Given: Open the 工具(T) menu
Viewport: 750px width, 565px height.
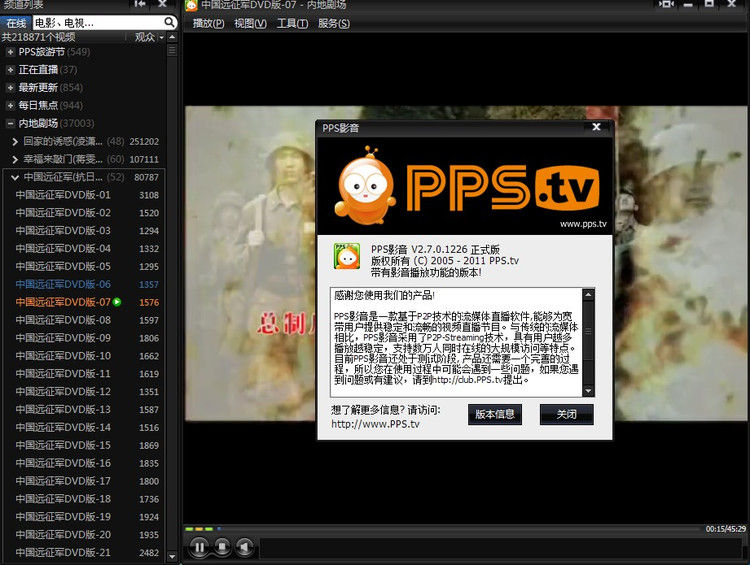Looking at the screenshot, I should click(292, 23).
